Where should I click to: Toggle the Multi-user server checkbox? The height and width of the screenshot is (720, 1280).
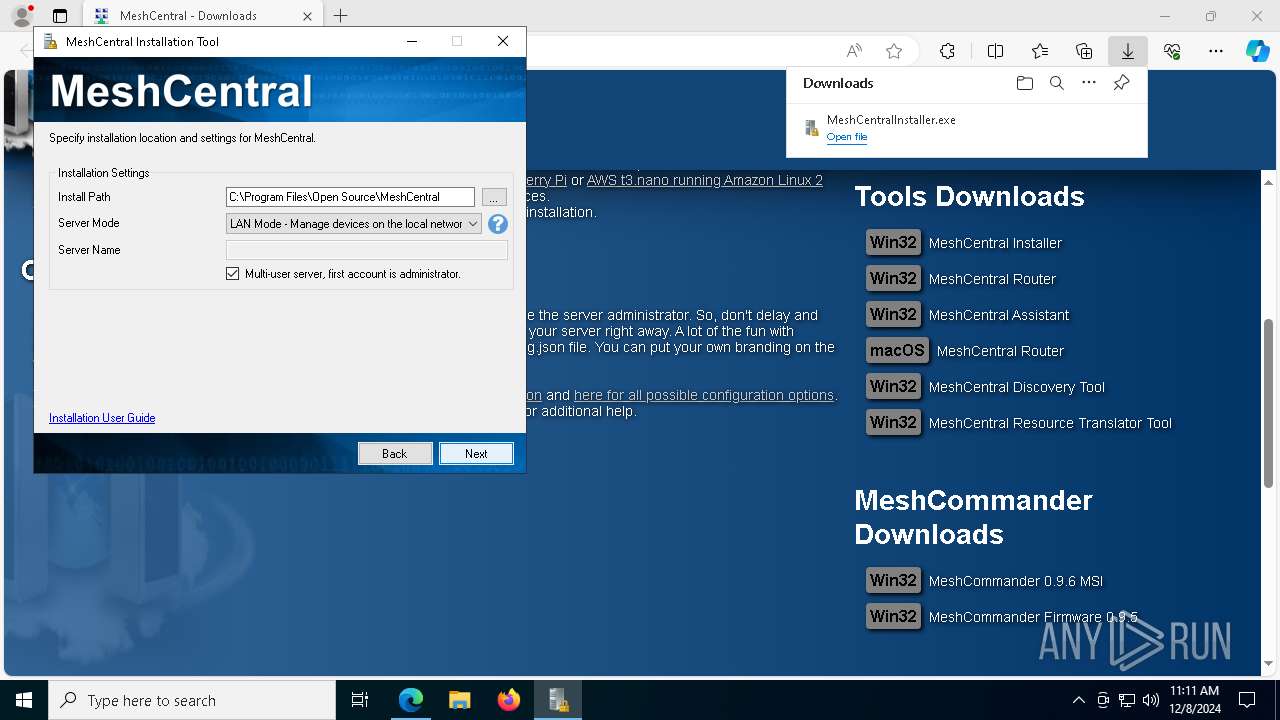[x=233, y=273]
